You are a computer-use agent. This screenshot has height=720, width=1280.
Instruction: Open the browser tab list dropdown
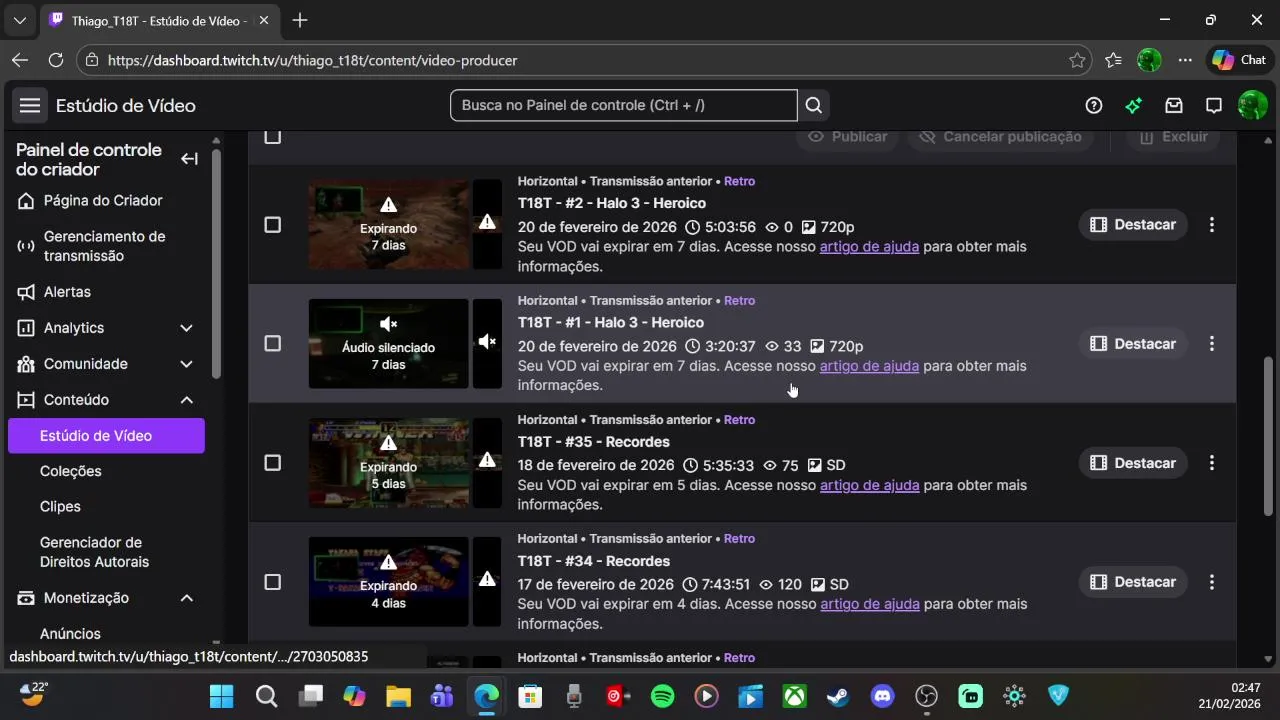(x=19, y=20)
